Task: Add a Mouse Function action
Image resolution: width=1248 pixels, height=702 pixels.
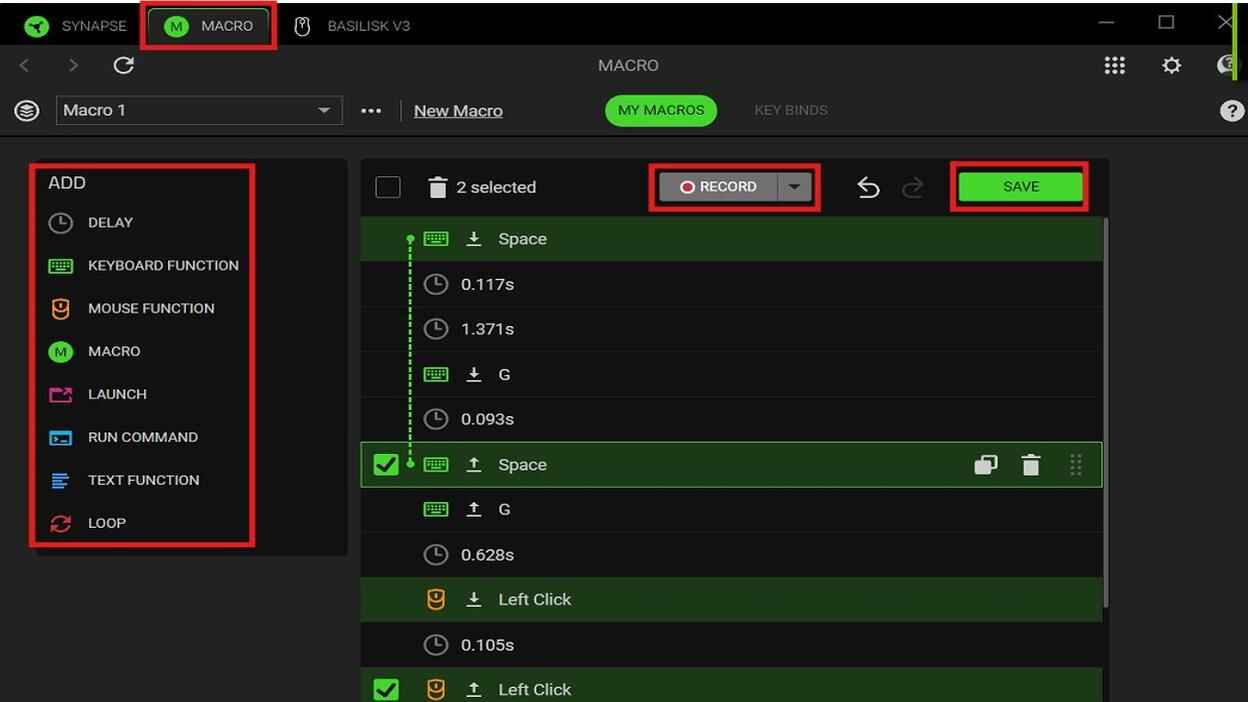Action: (x=131, y=309)
